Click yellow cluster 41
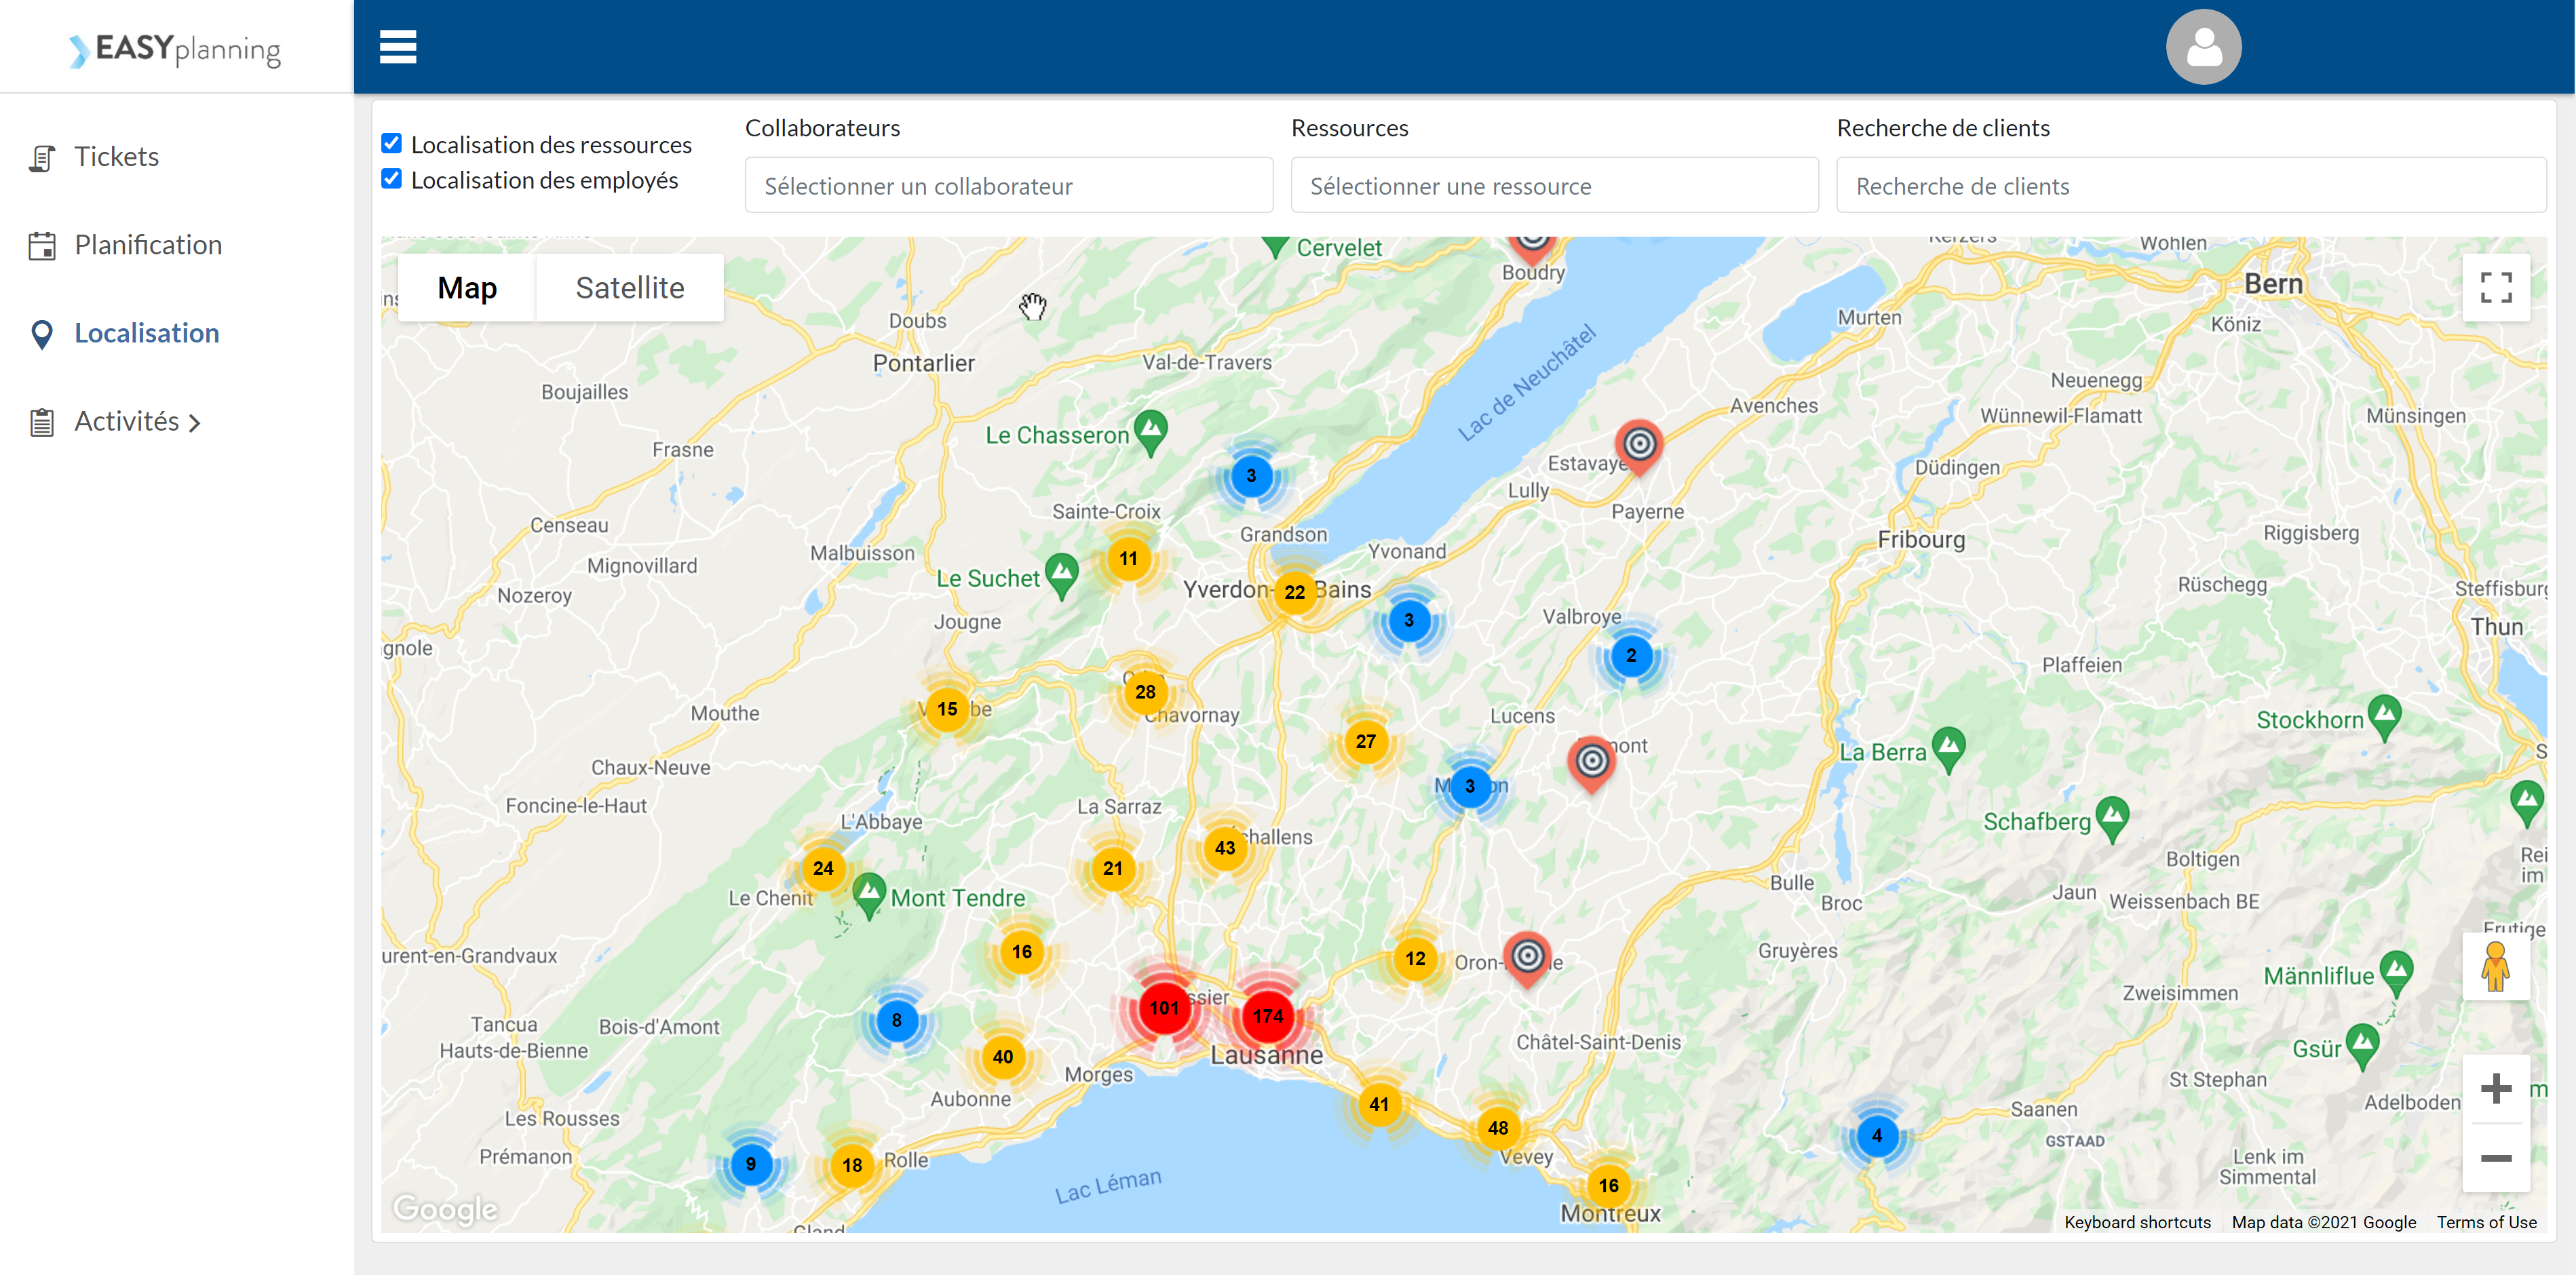This screenshot has width=2576, height=1275. click(1380, 1105)
